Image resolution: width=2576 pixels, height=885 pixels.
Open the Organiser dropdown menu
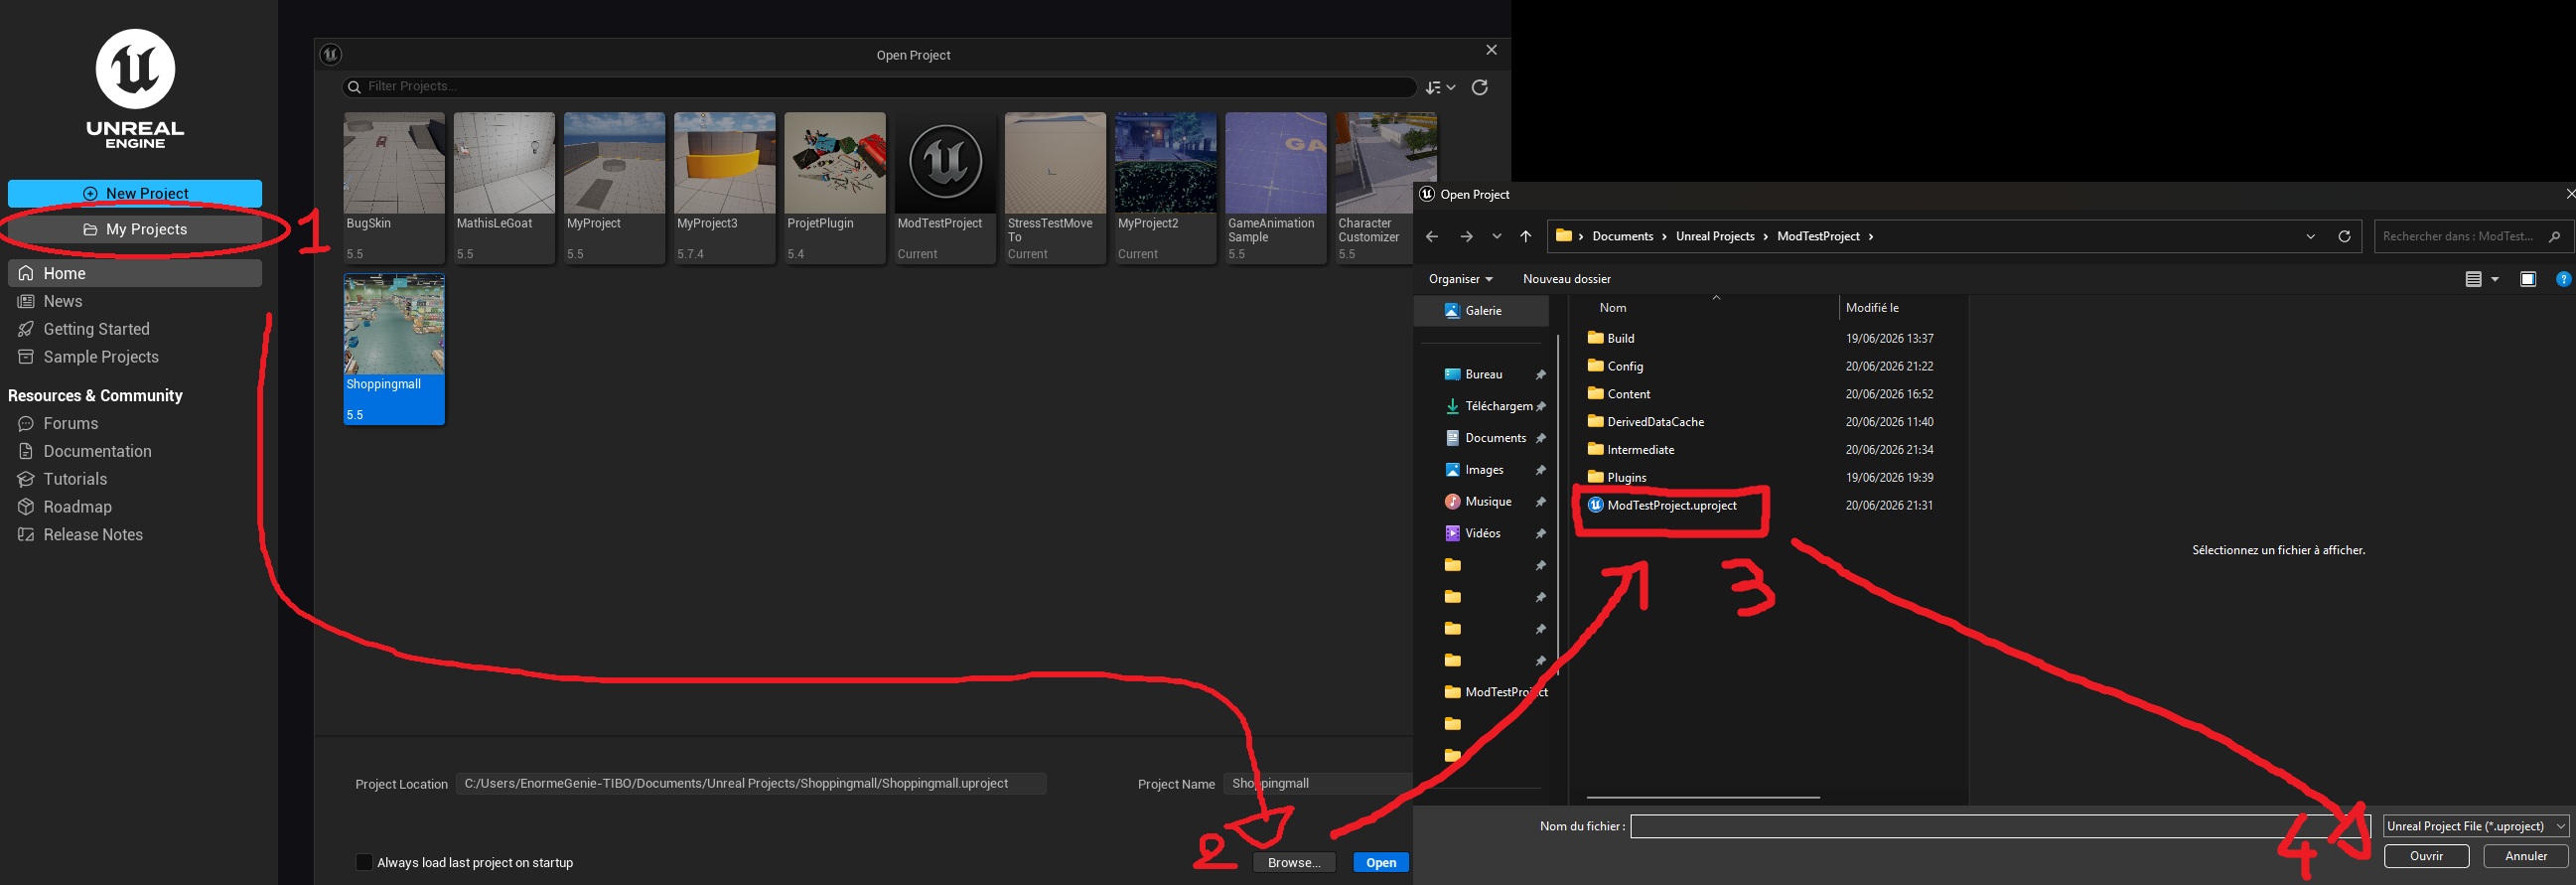(x=1460, y=279)
